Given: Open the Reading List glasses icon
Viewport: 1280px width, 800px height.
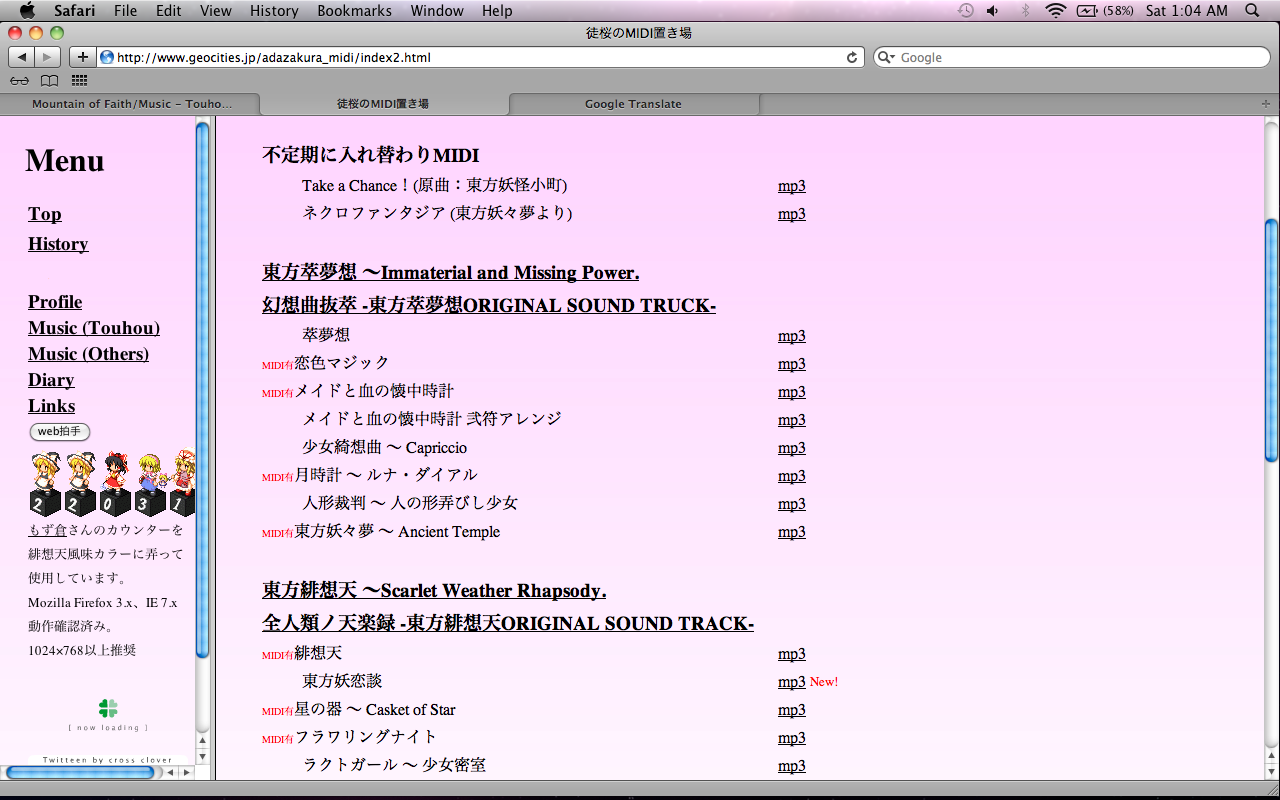Looking at the screenshot, I should point(19,81).
